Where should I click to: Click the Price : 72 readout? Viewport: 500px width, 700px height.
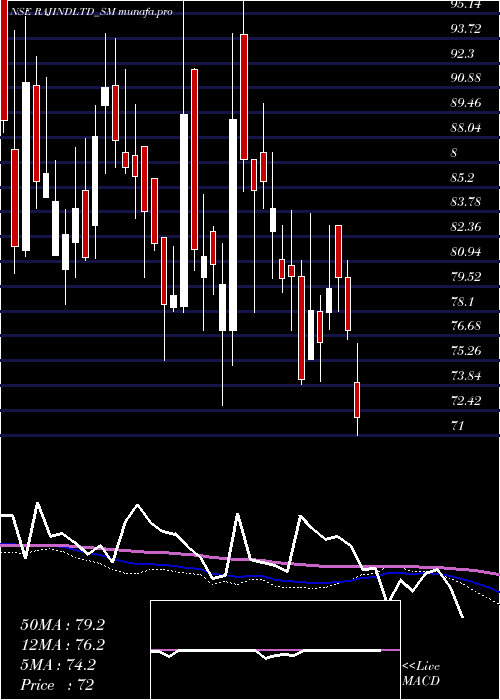click(58, 685)
